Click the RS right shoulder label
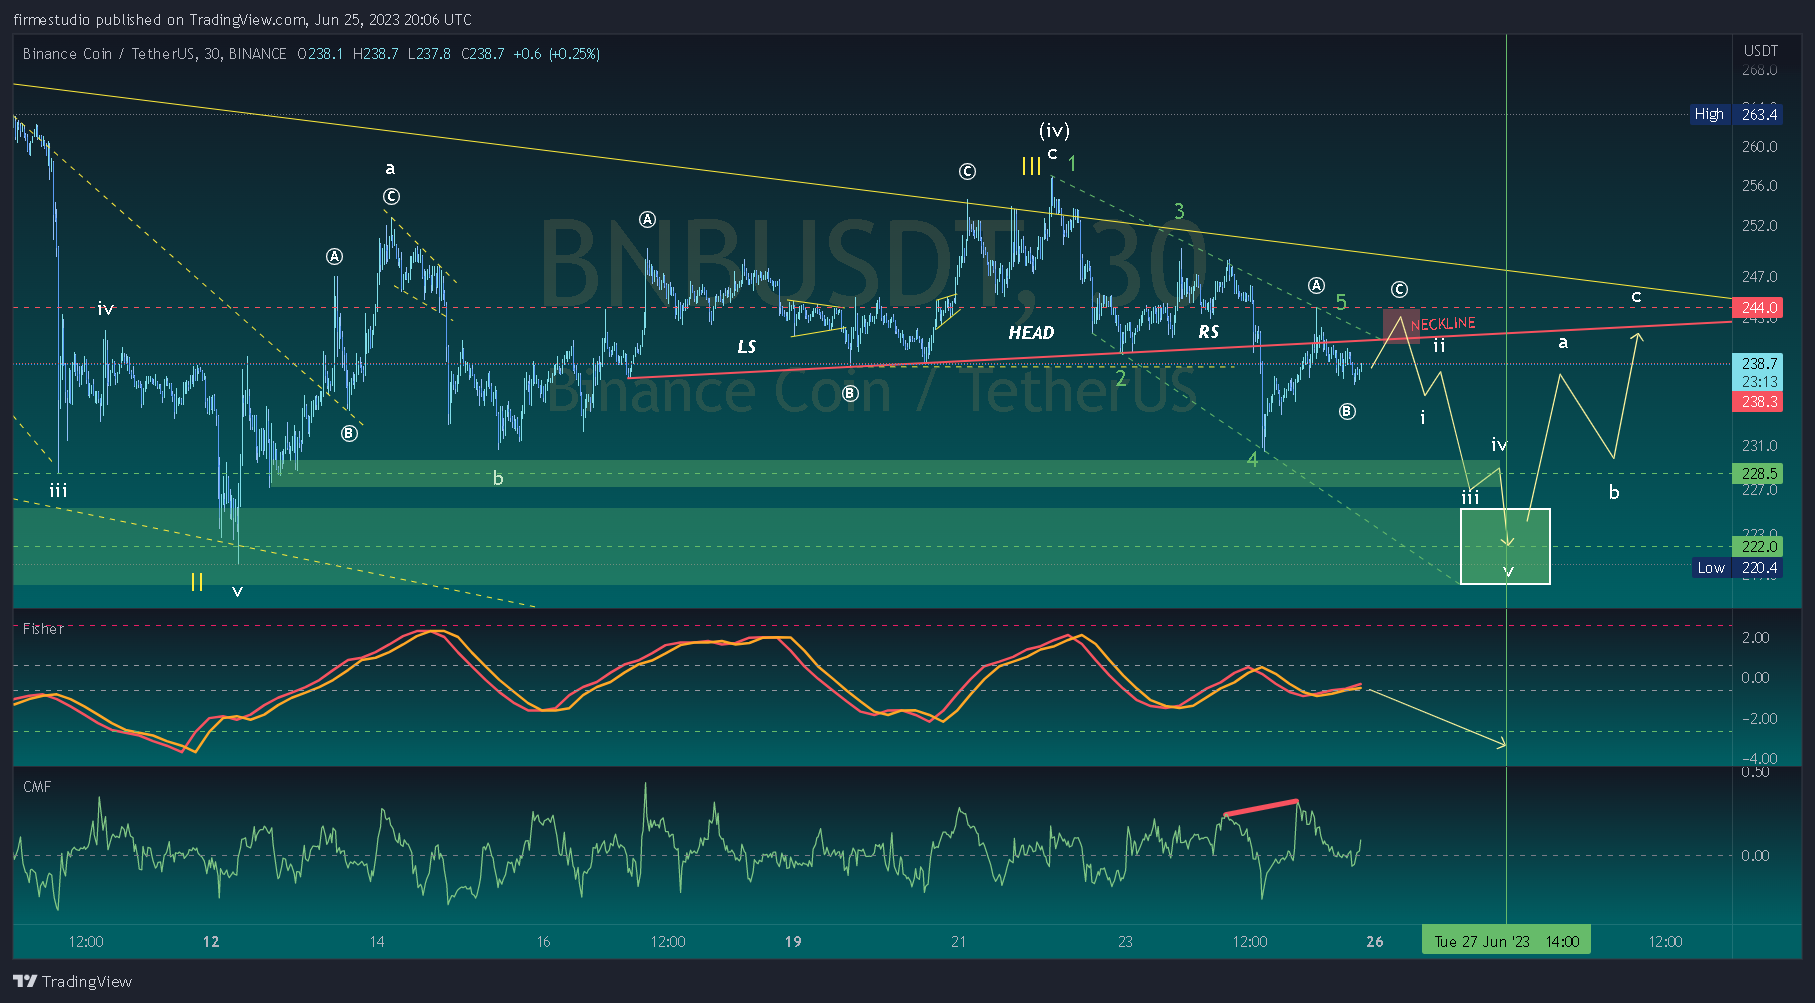1815x1003 pixels. click(1209, 332)
